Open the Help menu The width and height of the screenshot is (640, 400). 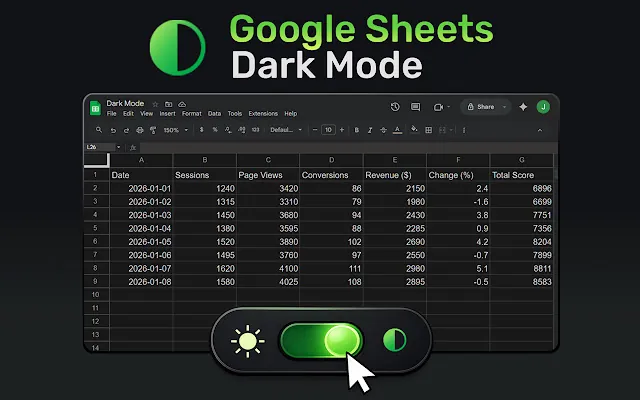coord(291,114)
